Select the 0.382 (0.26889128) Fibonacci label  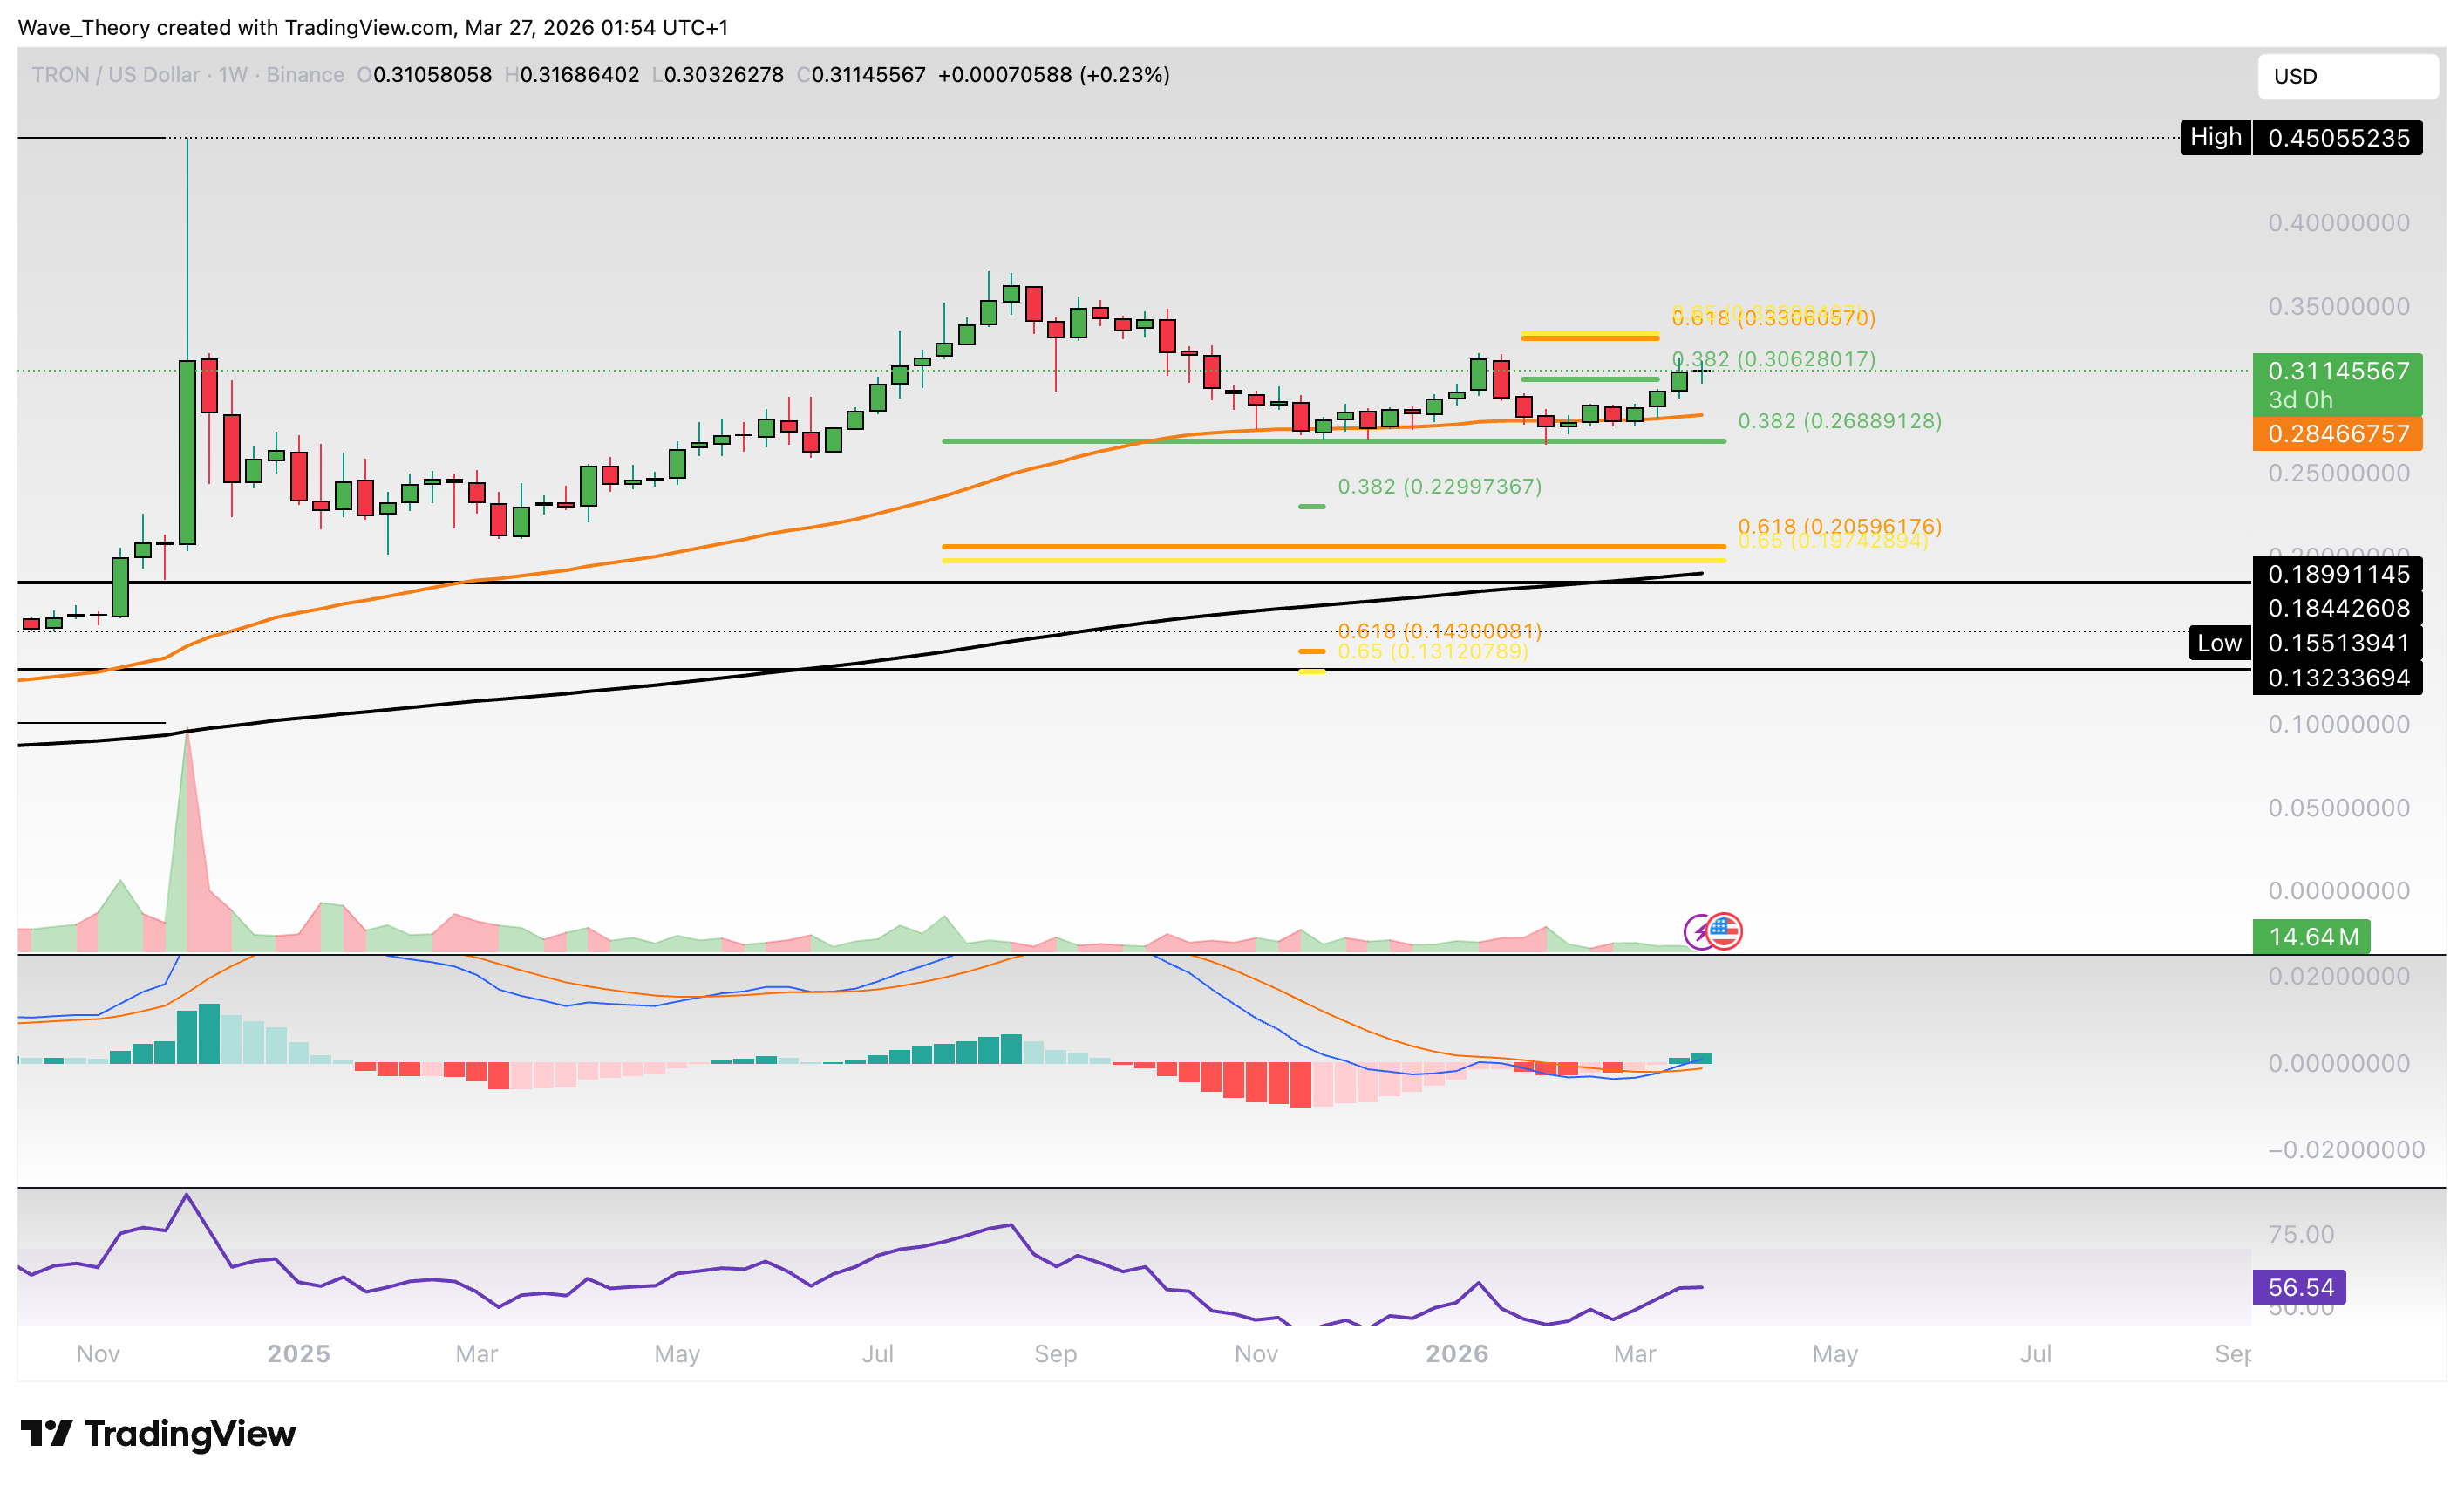pyautogui.click(x=1839, y=421)
